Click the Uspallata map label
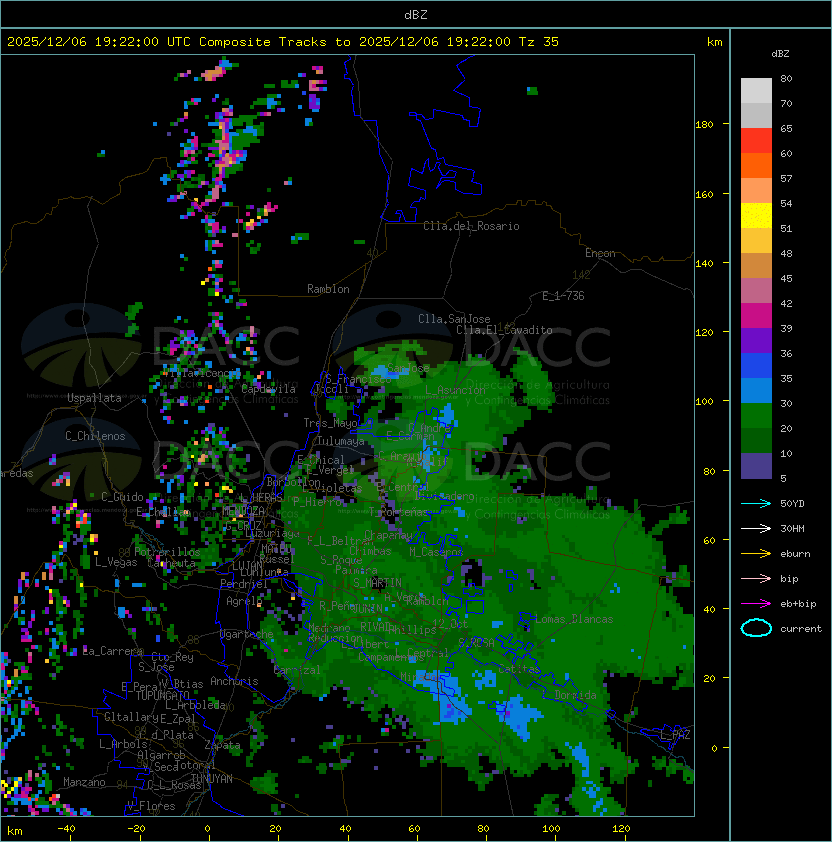 [95, 398]
